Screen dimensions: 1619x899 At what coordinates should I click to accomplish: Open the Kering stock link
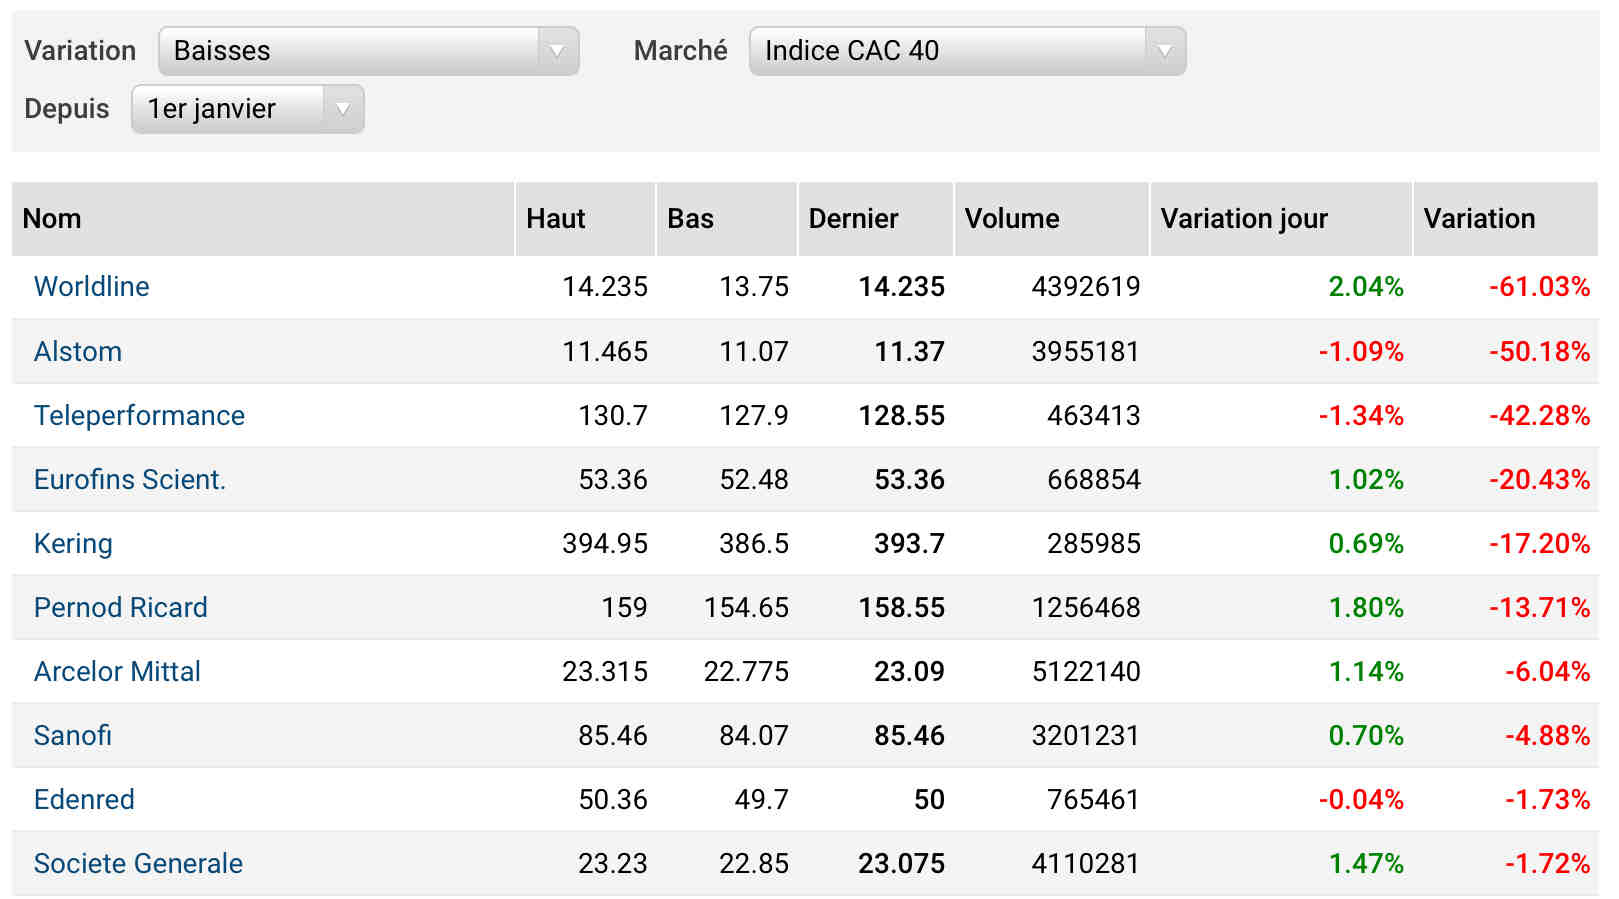coord(73,544)
